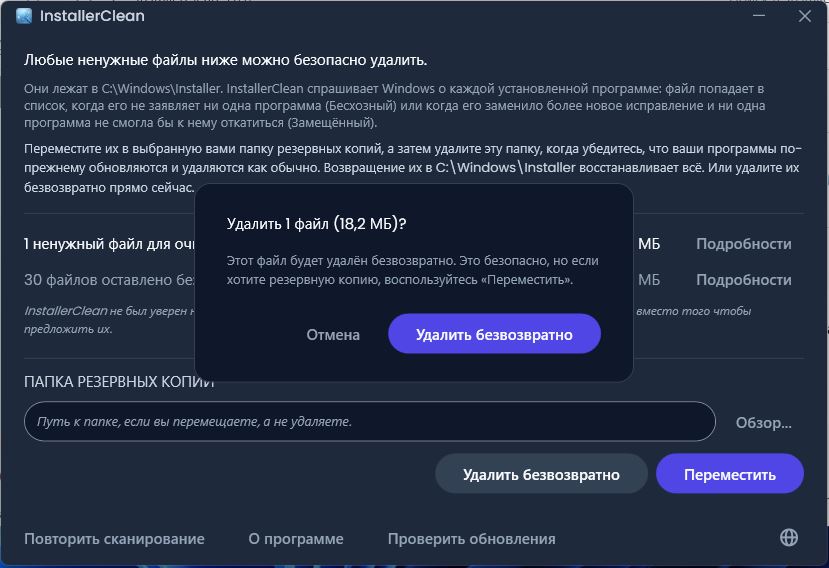Minimize the InstallerClean window

coord(759,16)
